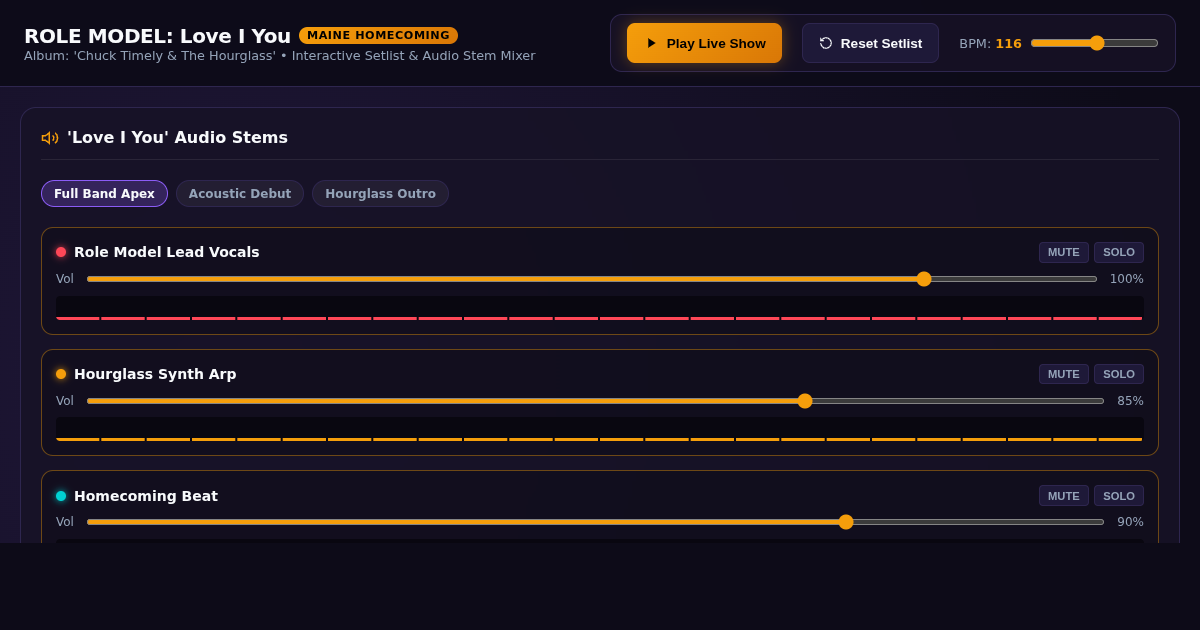Switch to the Acoustic Debut preset
Image resolution: width=1200 pixels, height=630 pixels.
(240, 194)
